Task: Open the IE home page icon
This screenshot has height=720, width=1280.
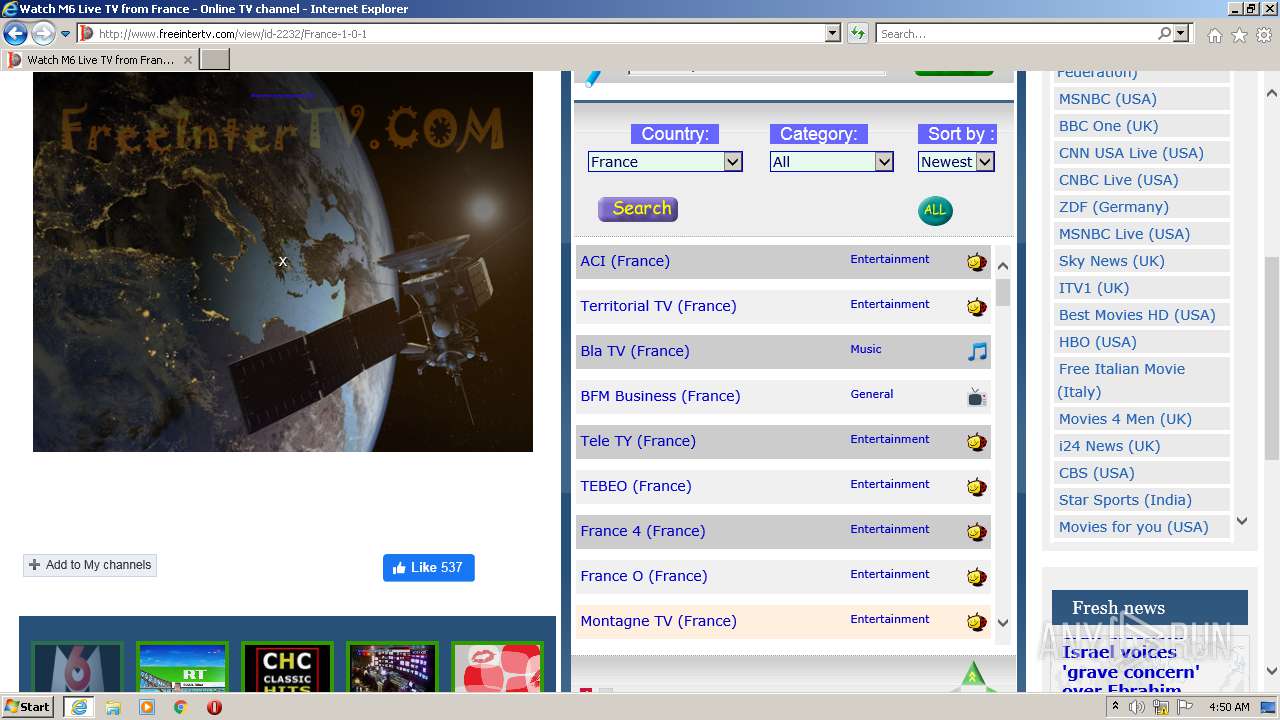Action: point(1214,35)
